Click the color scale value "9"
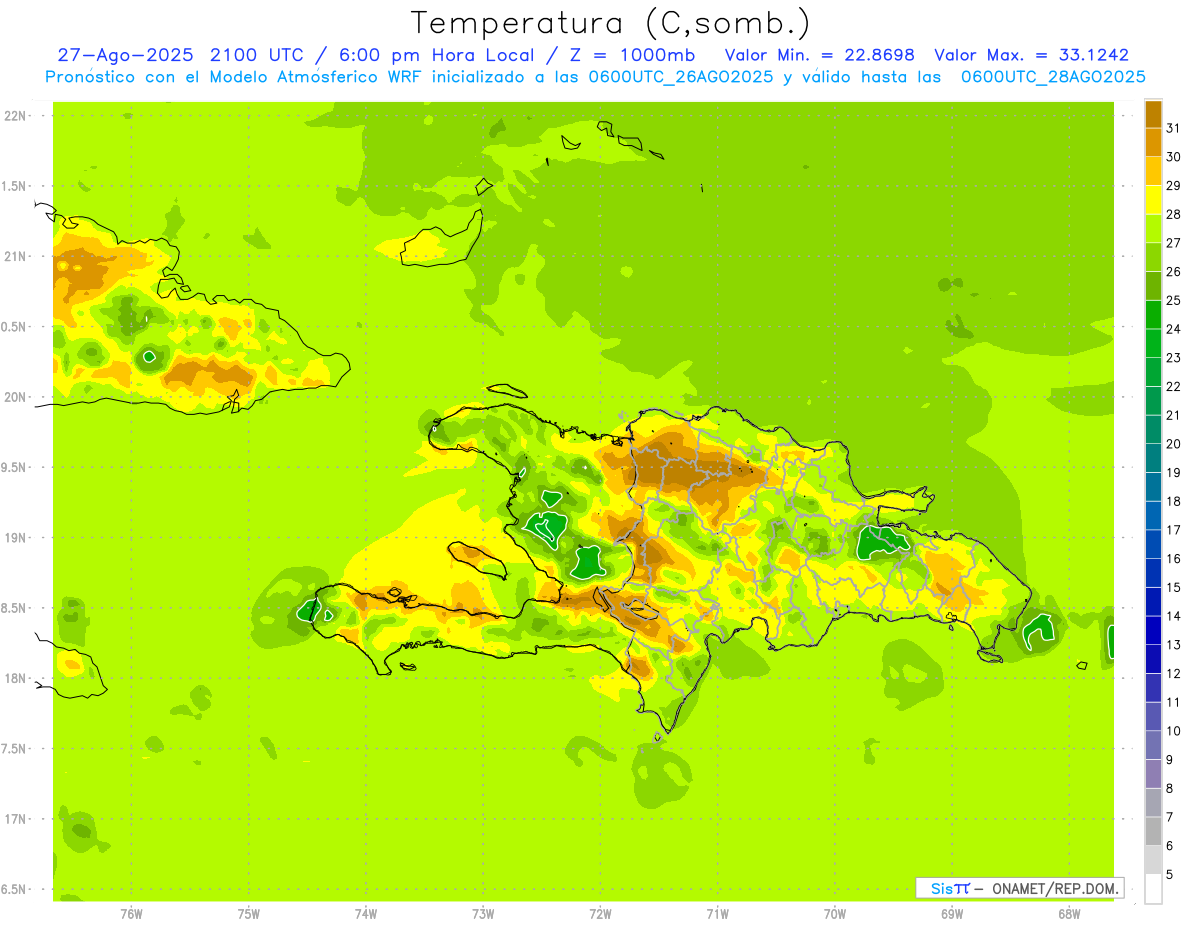Viewport: 1200px width, 927px height. (1169, 760)
